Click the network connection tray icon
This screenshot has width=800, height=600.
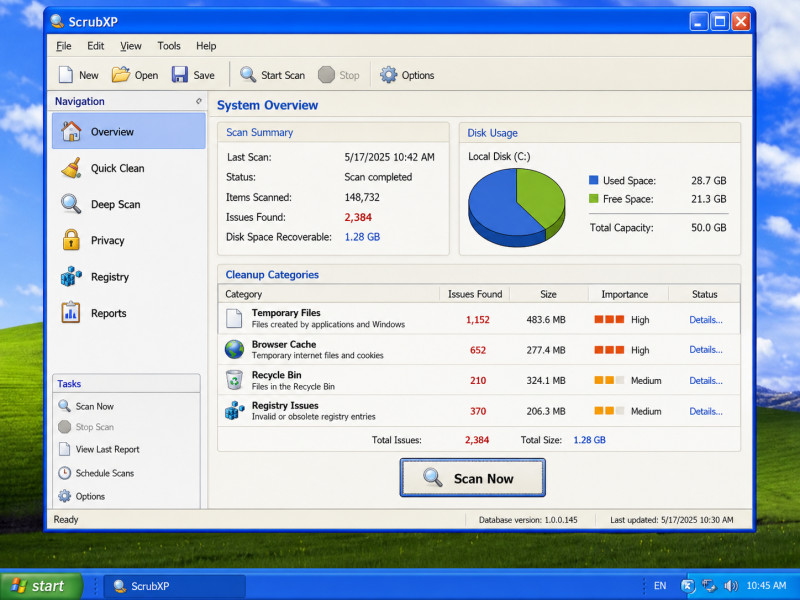click(x=709, y=586)
